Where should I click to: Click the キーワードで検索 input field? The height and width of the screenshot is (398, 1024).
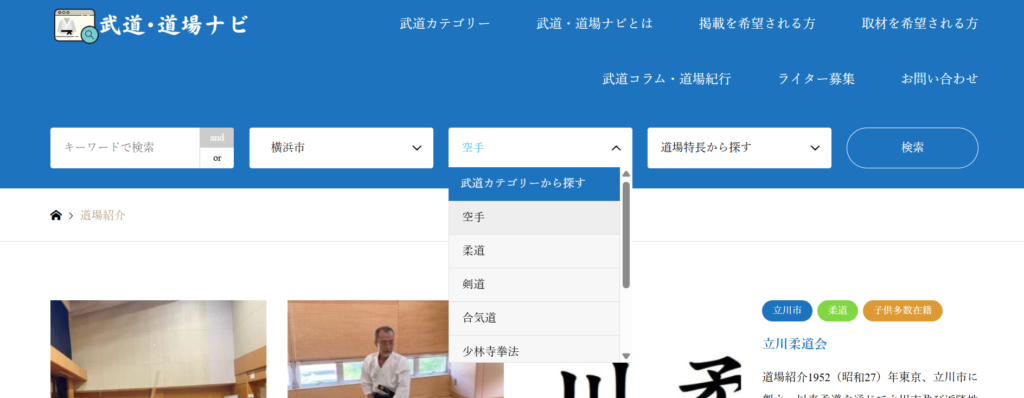(x=125, y=148)
